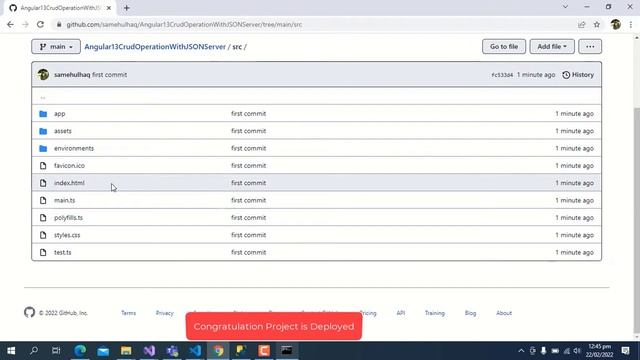Switch to the Angular13CrudOperation browser tab
The width and height of the screenshot is (640, 360).
click(x=60, y=8)
